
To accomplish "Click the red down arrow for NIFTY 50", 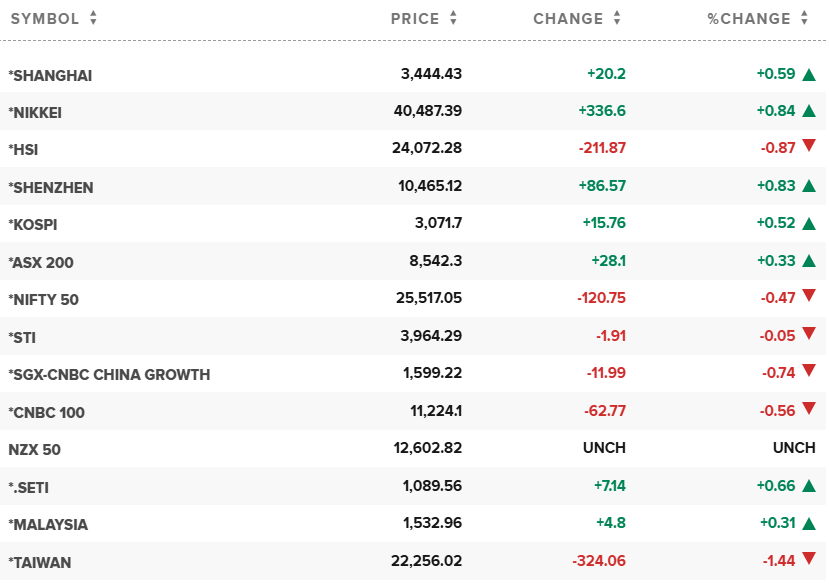I will point(809,297).
